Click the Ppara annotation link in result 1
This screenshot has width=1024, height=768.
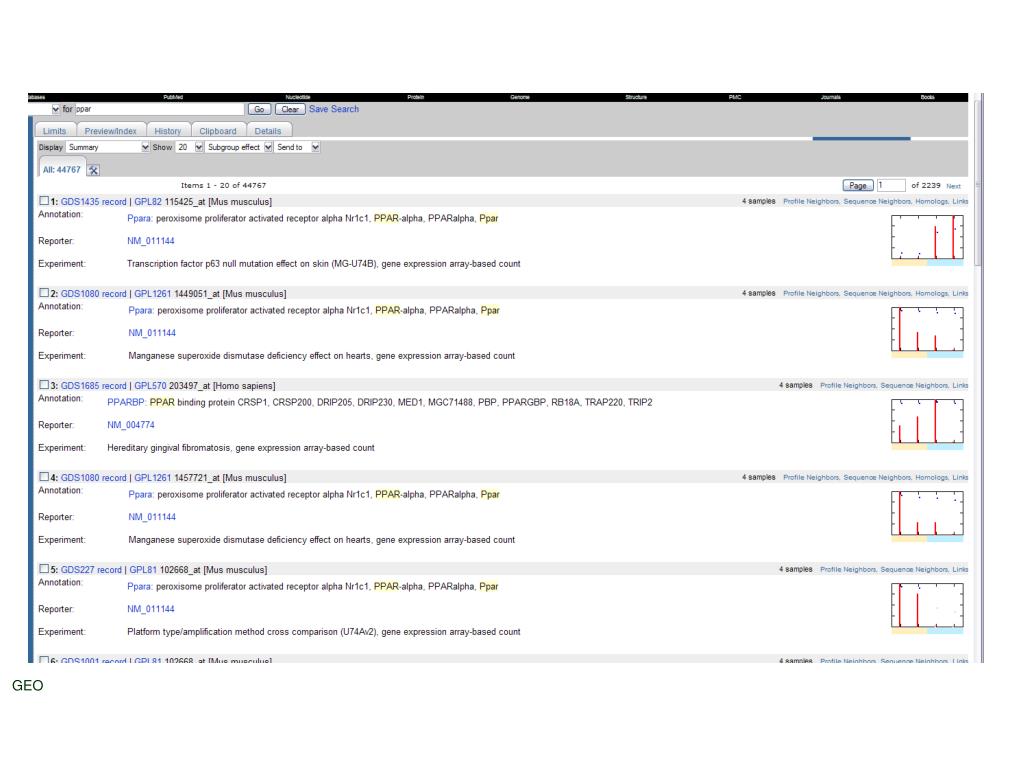coord(140,218)
